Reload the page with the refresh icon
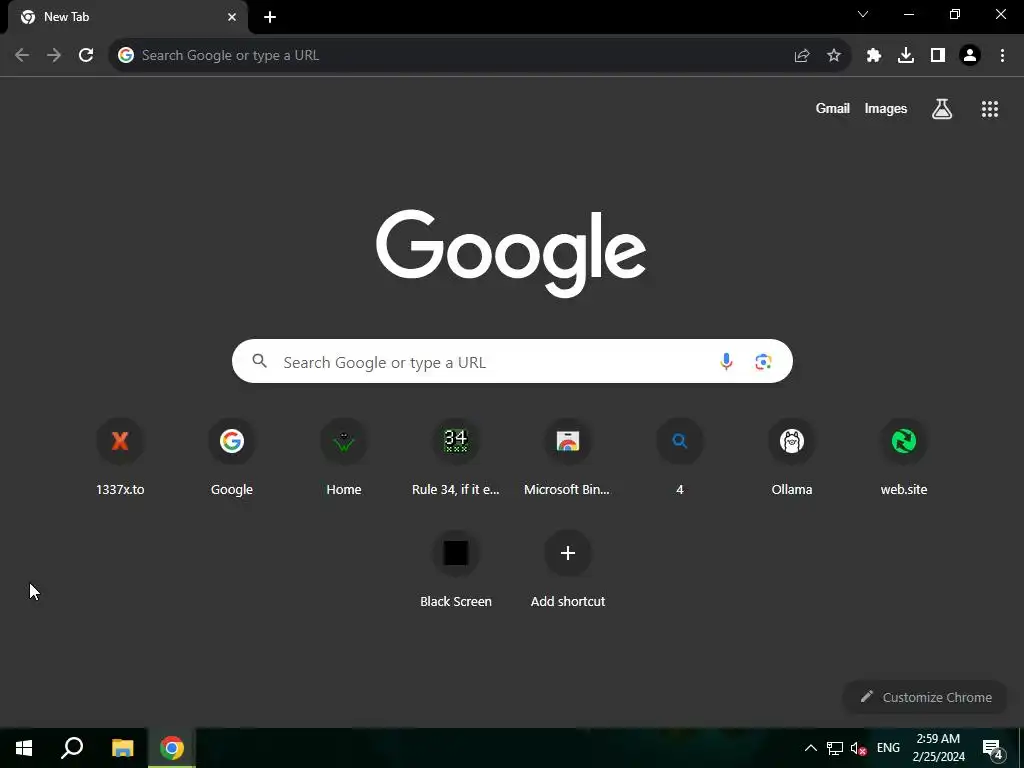 pyautogui.click(x=86, y=56)
